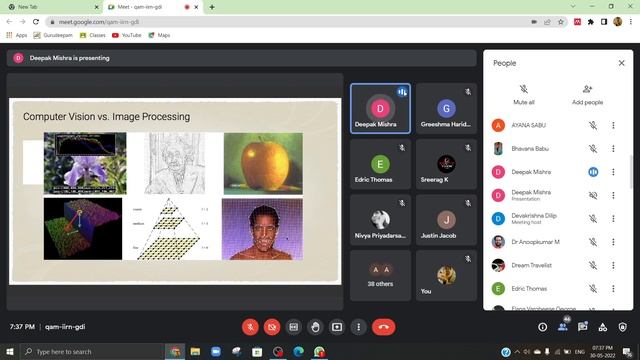Image resolution: width=640 pixels, height=360 pixels.
Task: Open Apps bookmark shortcut
Action: pos(17,35)
